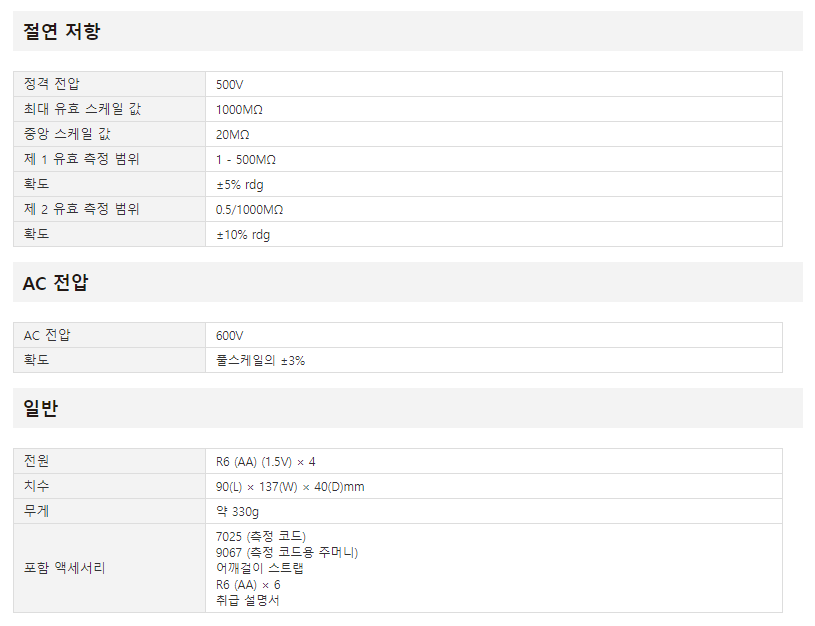Click the 20MΩ value cell
The width and height of the screenshot is (815, 626).
tap(232, 135)
